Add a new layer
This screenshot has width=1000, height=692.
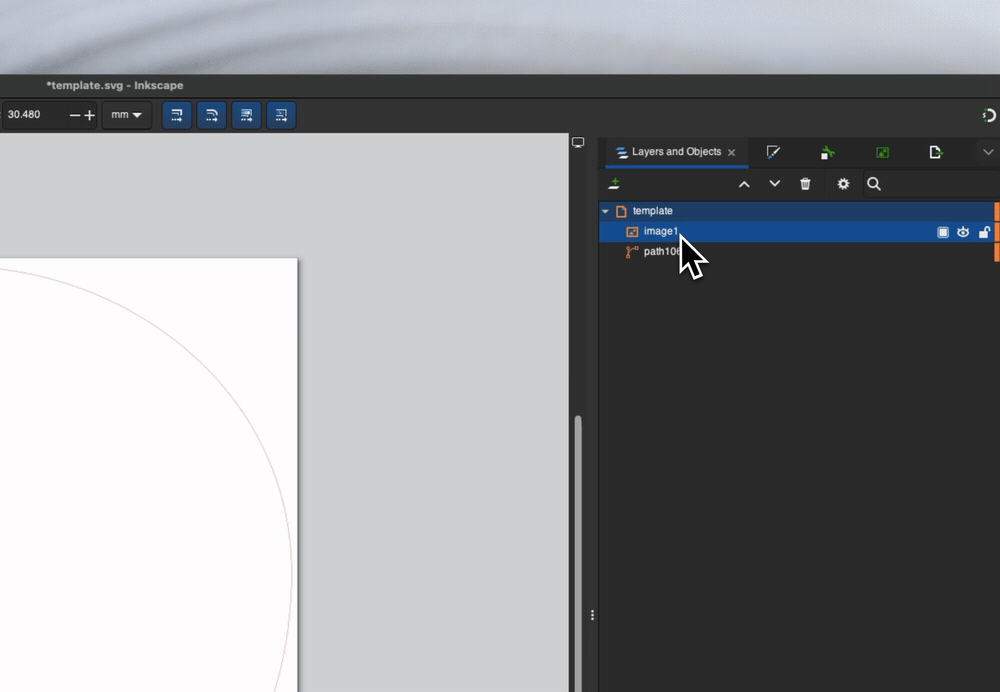[x=614, y=184]
